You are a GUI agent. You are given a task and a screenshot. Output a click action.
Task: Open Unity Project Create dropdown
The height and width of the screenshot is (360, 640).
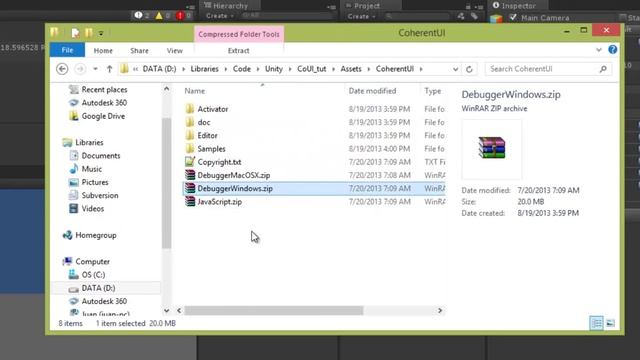coord(361,16)
